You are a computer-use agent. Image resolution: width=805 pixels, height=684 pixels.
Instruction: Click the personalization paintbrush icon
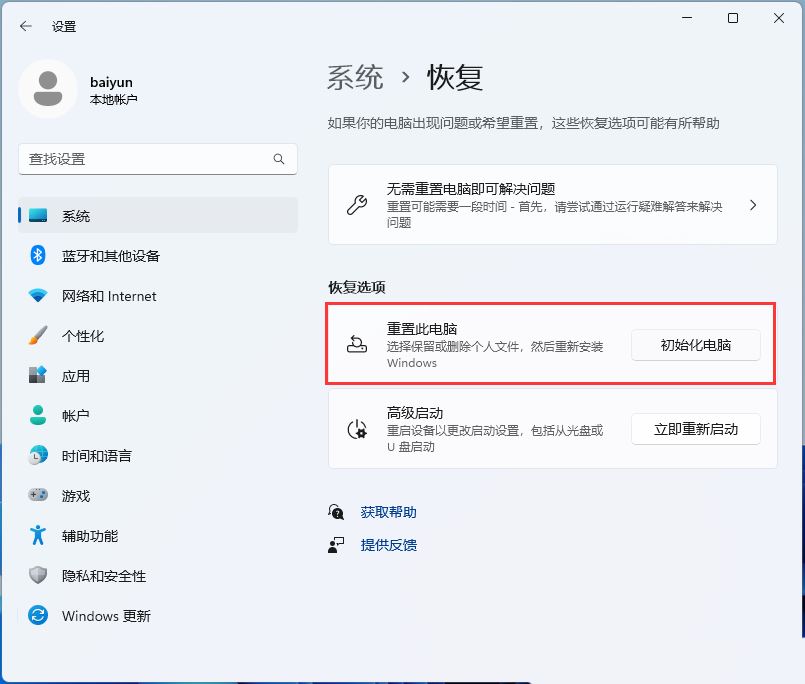38,335
